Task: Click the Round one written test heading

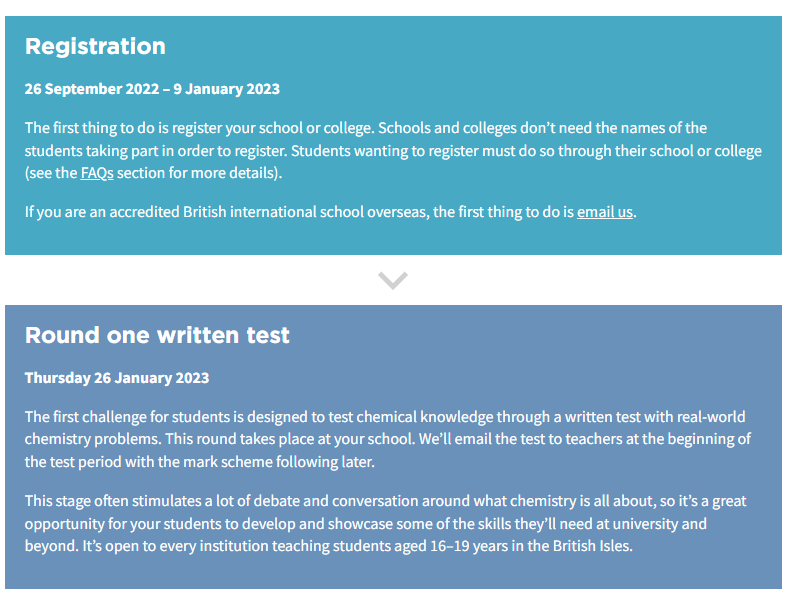Action: 157,335
